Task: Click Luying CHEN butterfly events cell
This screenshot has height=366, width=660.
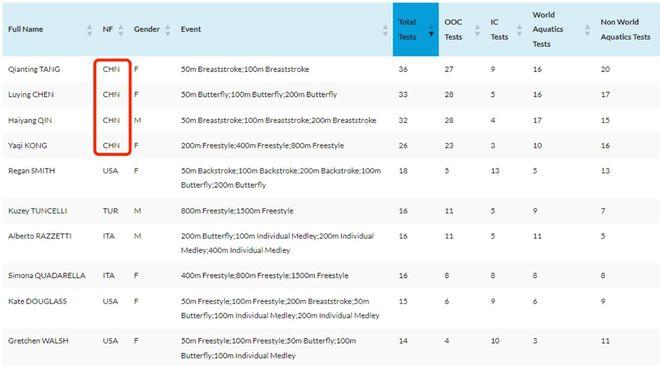Action: coord(259,94)
